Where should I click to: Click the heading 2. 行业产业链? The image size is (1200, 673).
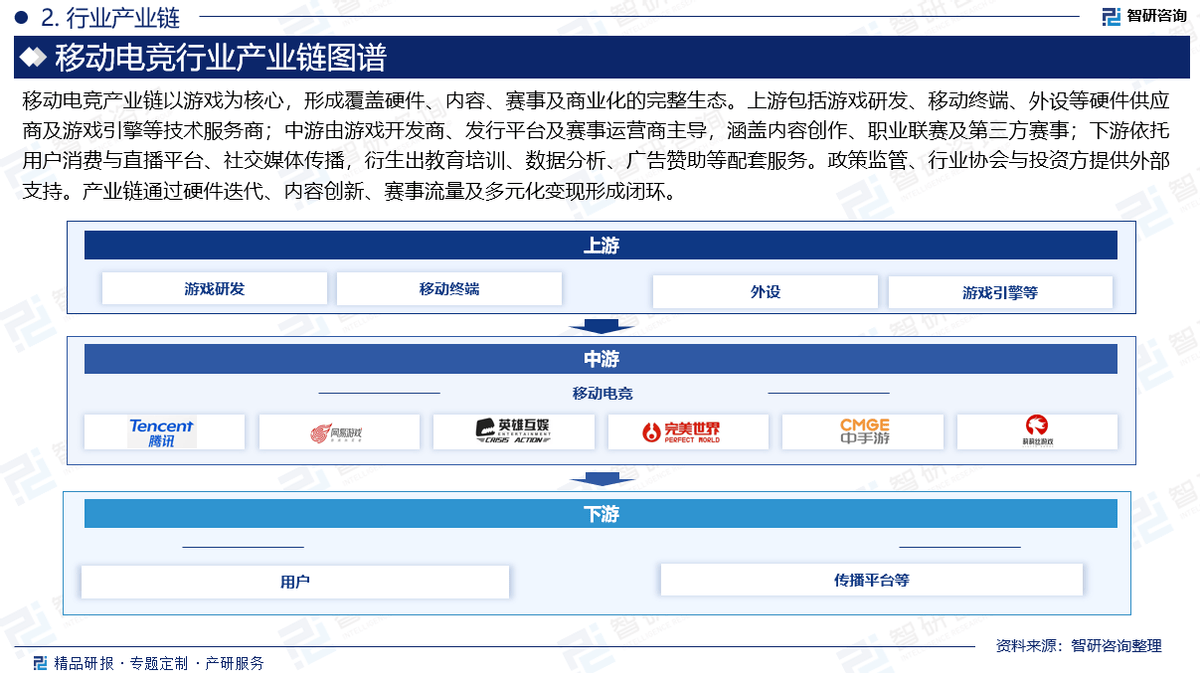coord(111,16)
